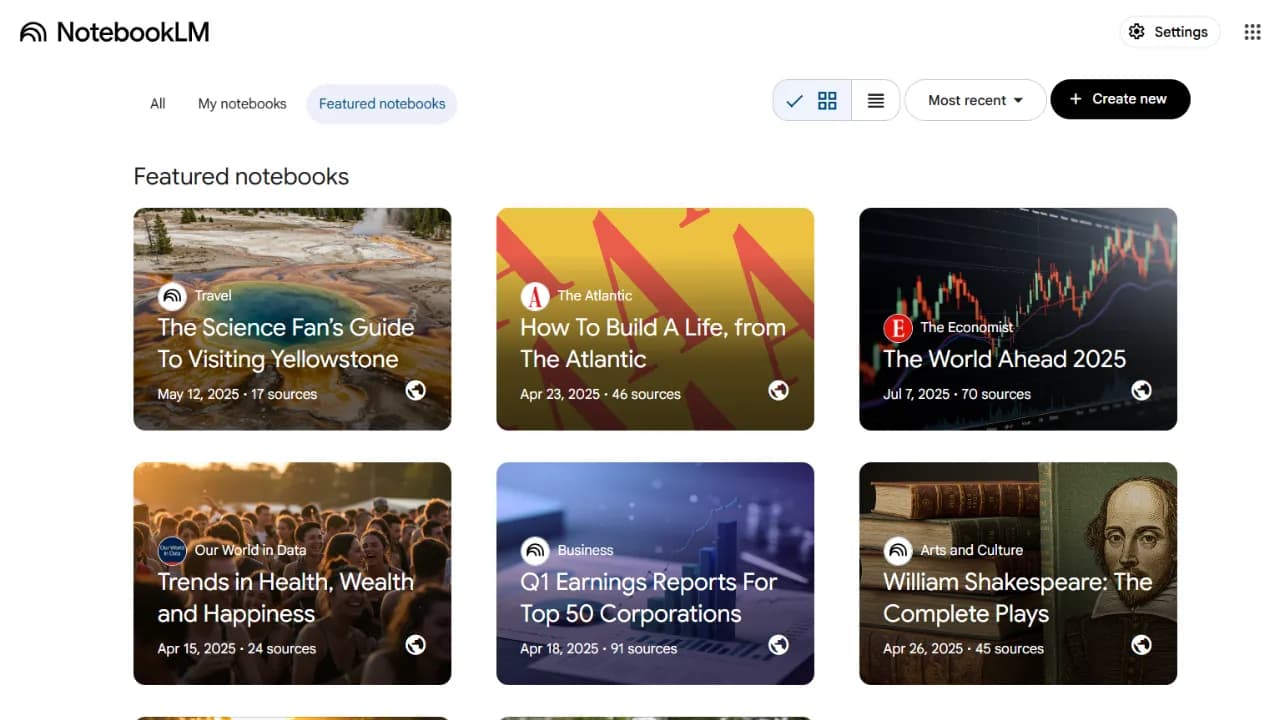The image size is (1280, 720).
Task: Click the 'Apr 23, 2025 · 46 sources' text
Action: [600, 394]
